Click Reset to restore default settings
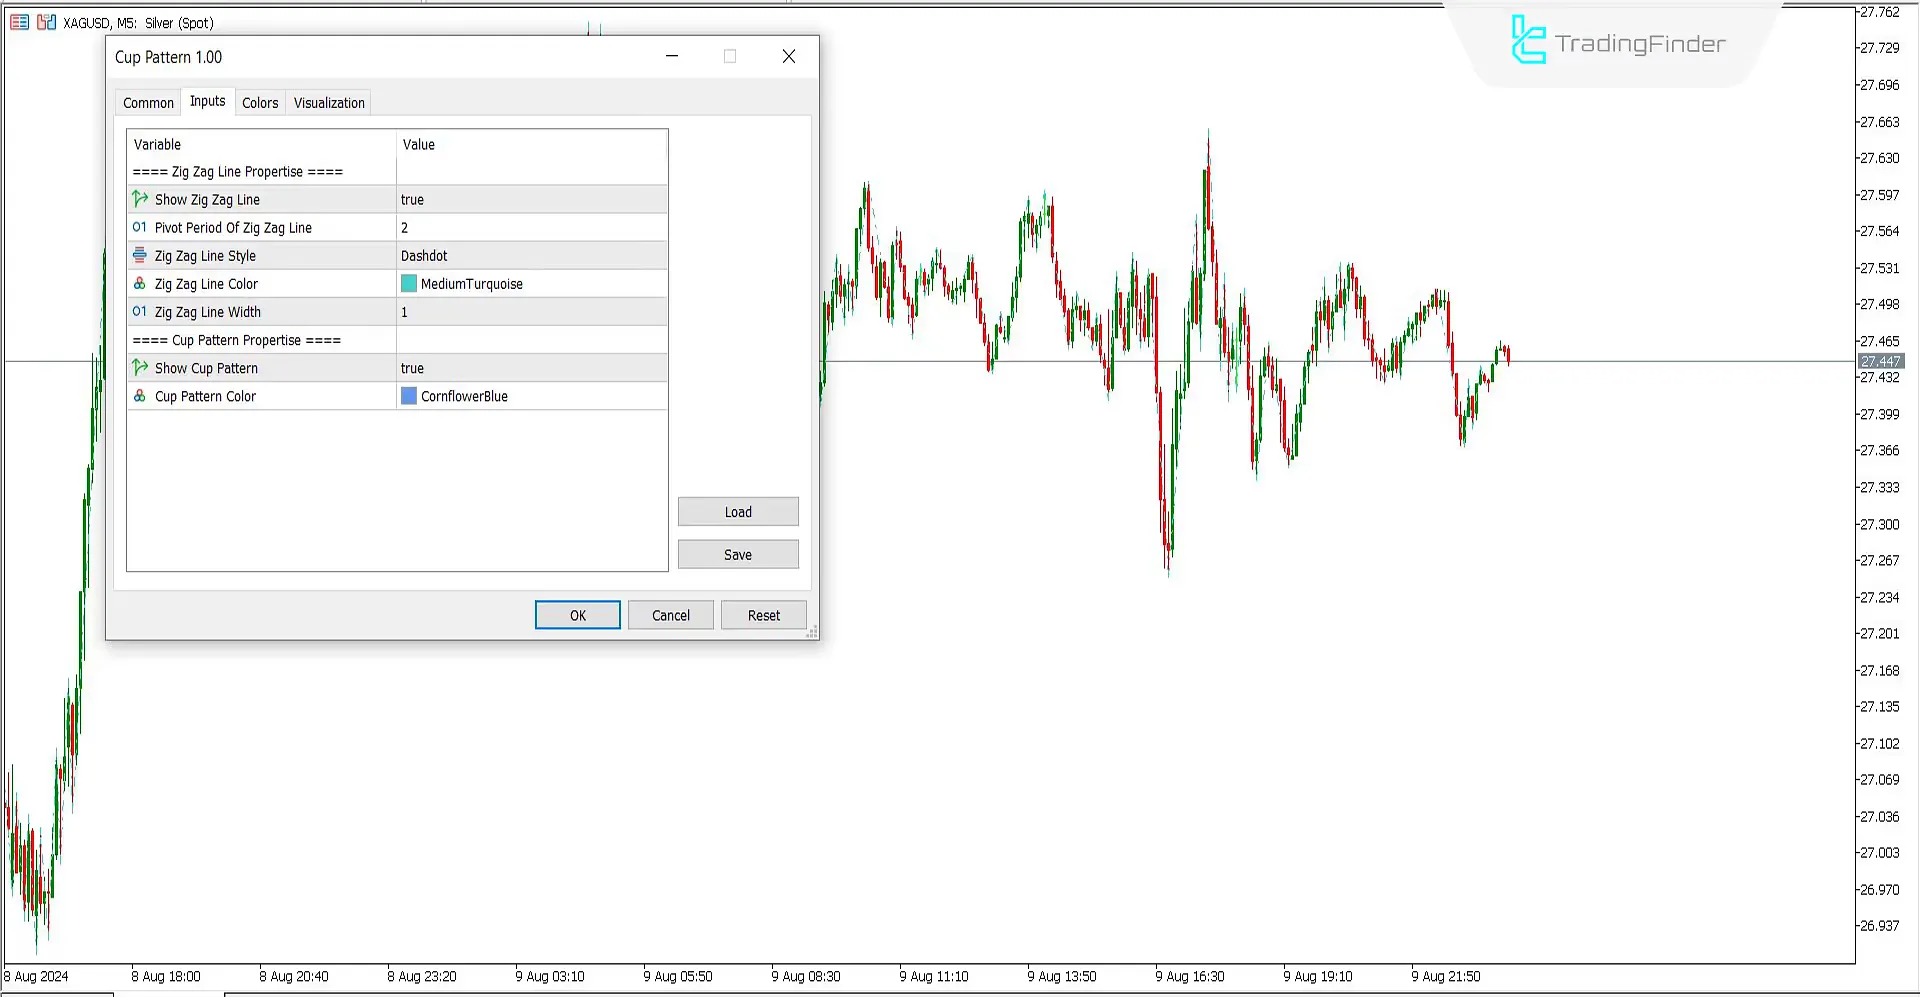The image size is (1920, 997). click(763, 614)
